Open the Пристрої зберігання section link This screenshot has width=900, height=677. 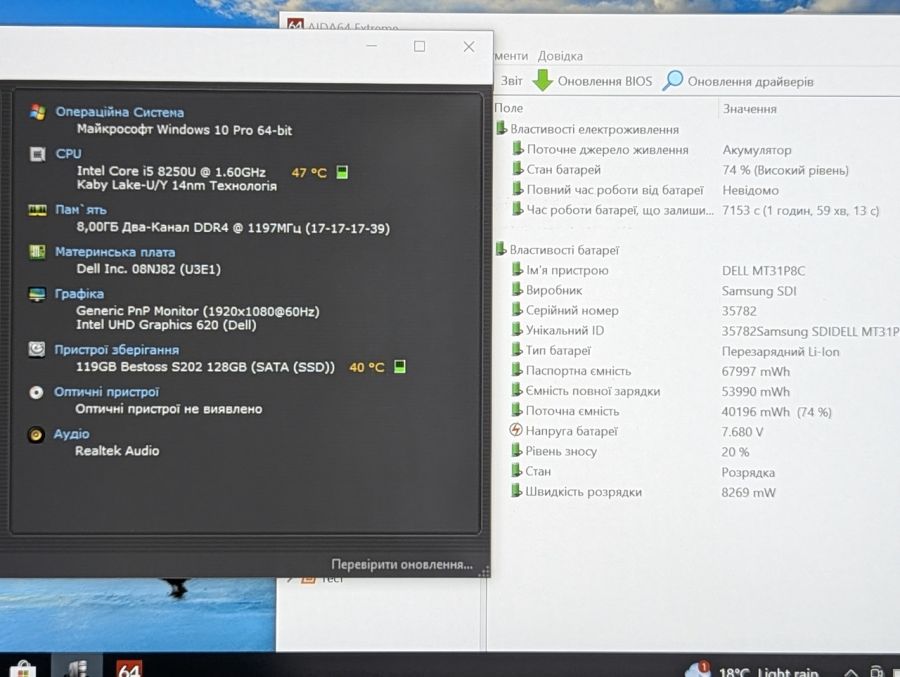[117, 350]
